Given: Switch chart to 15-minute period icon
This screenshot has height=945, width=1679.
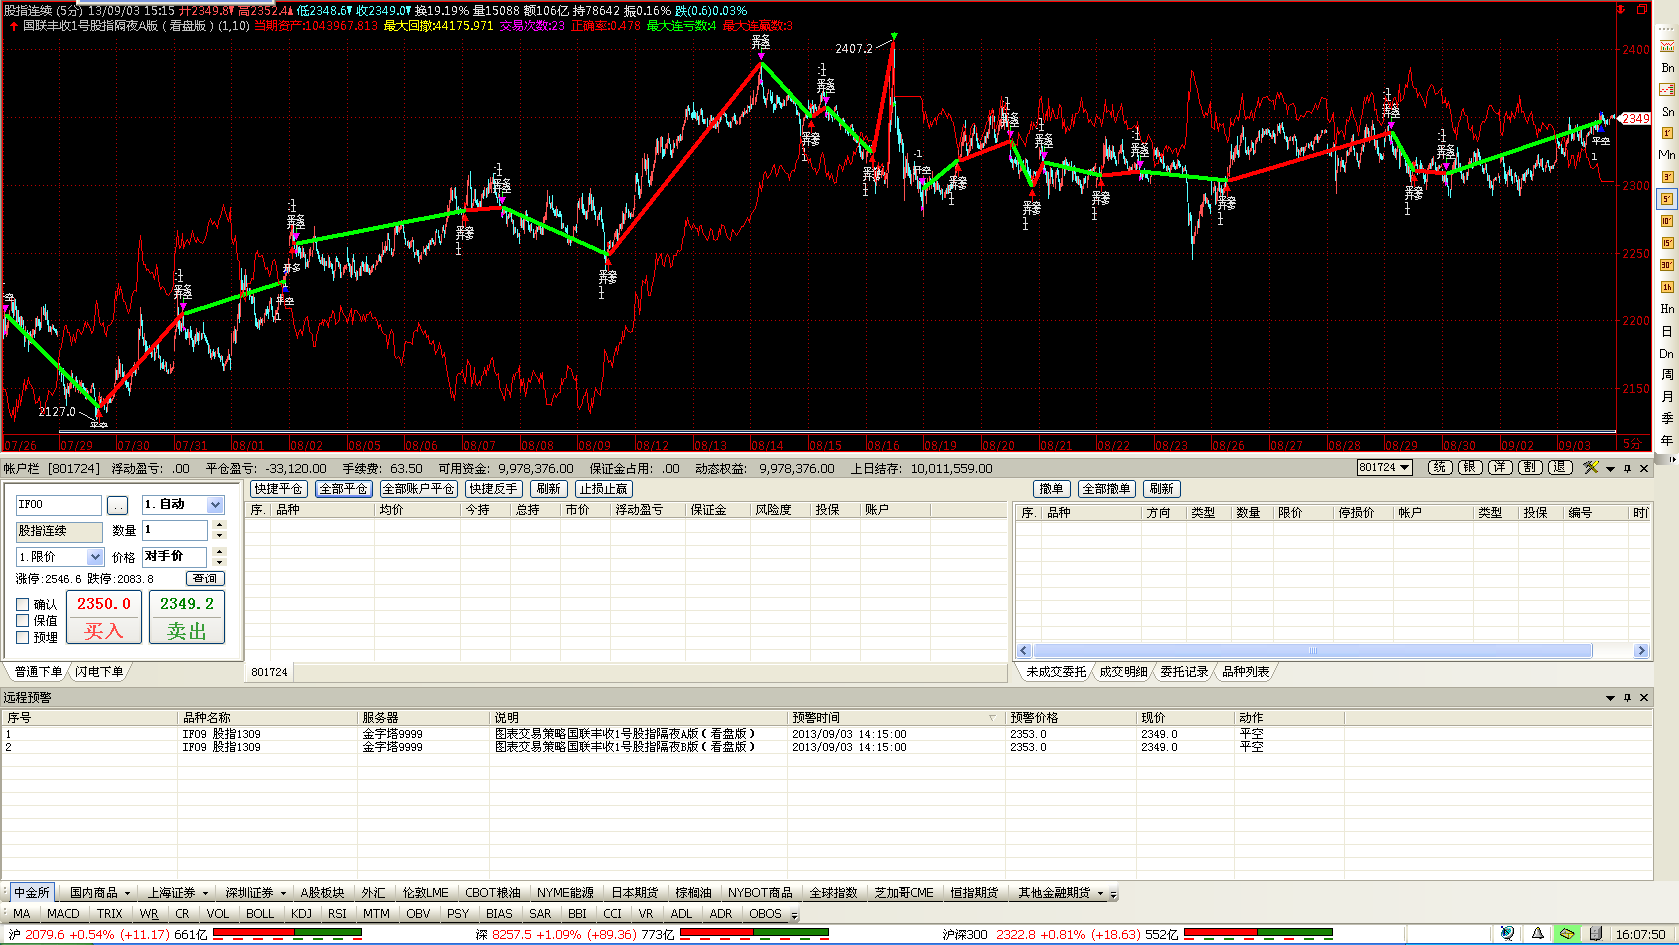Looking at the screenshot, I should [1667, 243].
